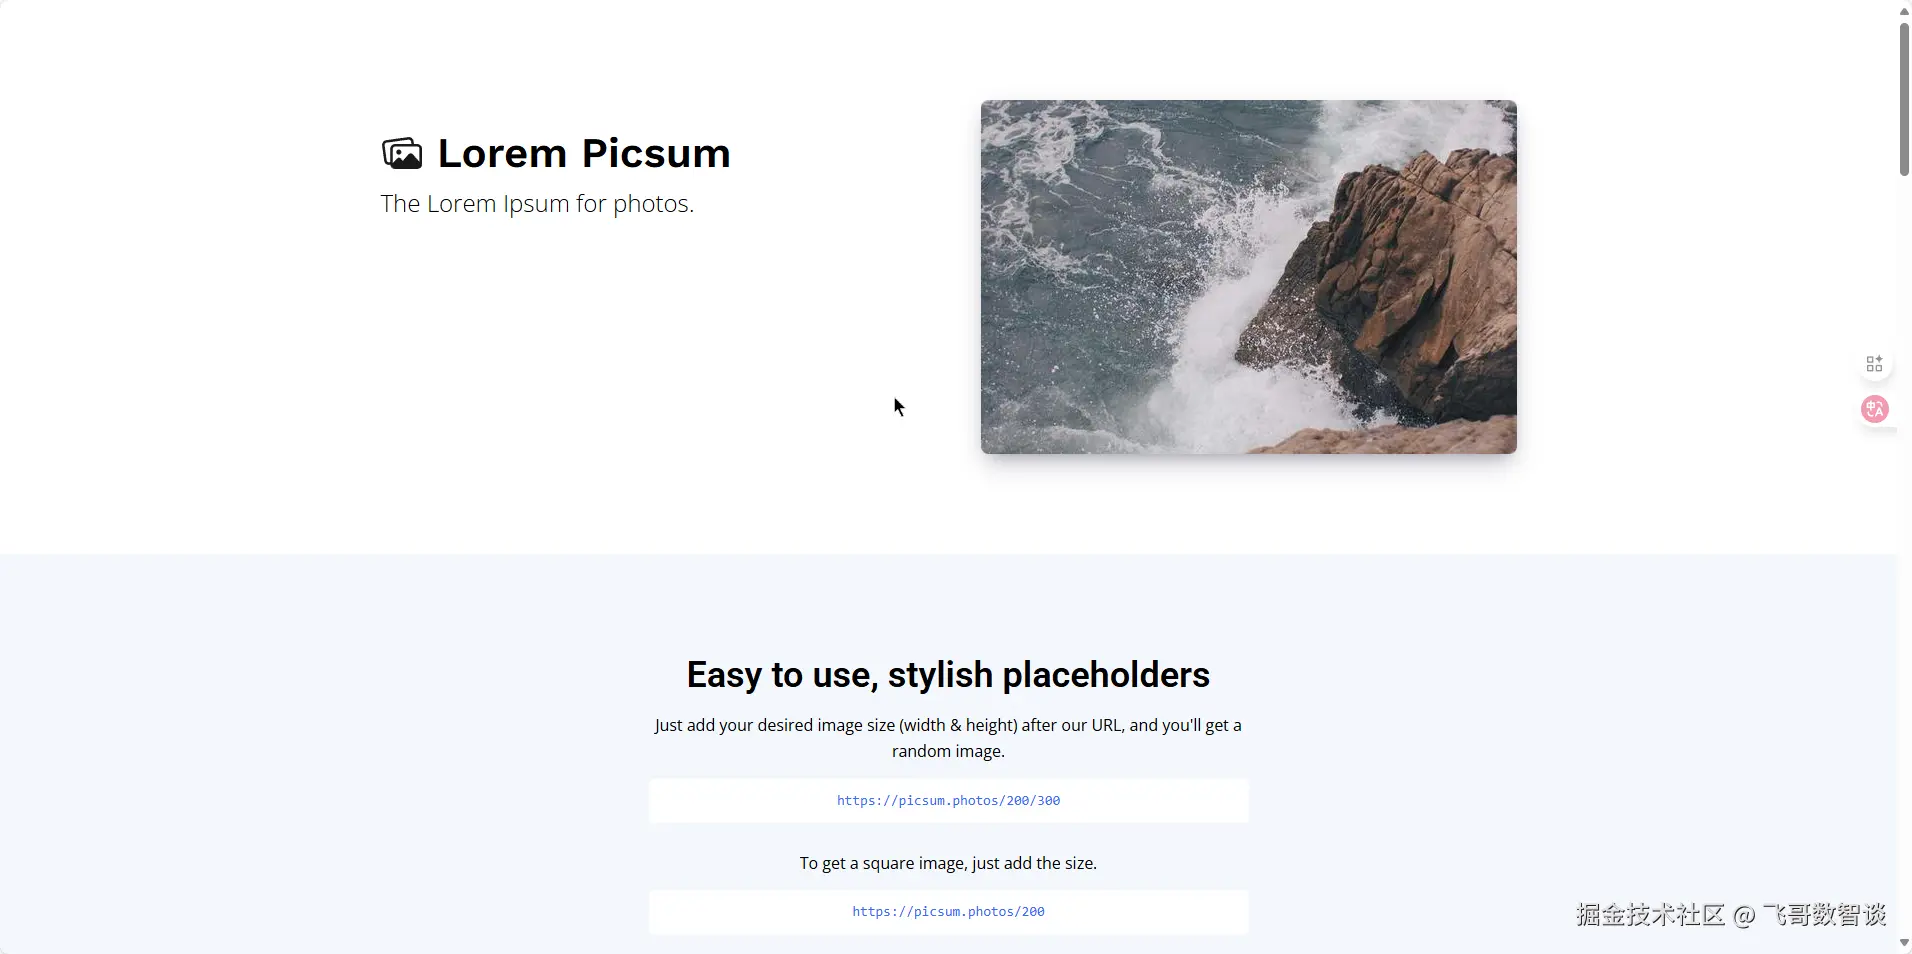This screenshot has height=954, width=1912.
Task: Open the pink translate floating icon
Action: (x=1874, y=409)
